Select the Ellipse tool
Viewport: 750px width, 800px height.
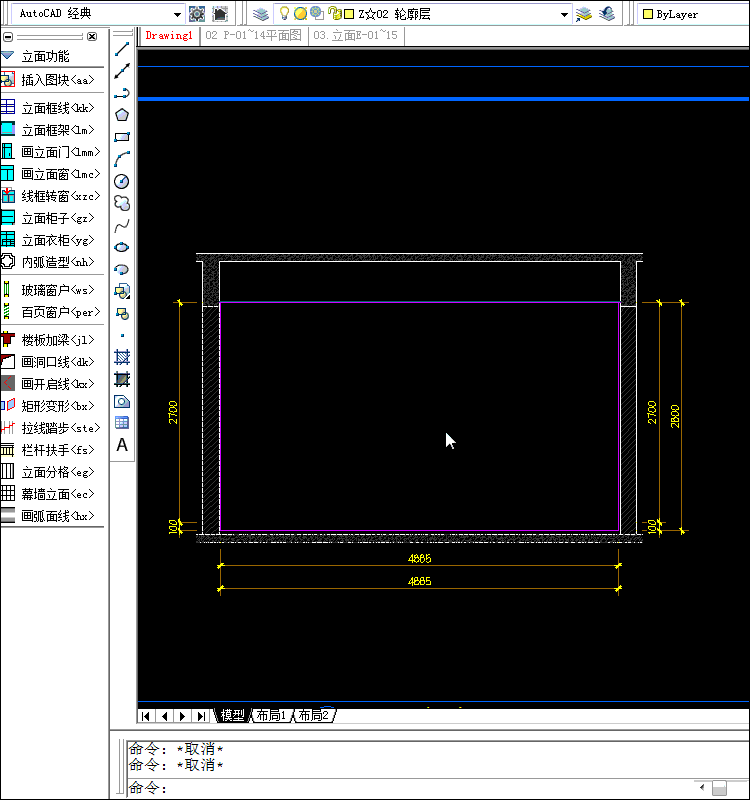click(x=122, y=247)
